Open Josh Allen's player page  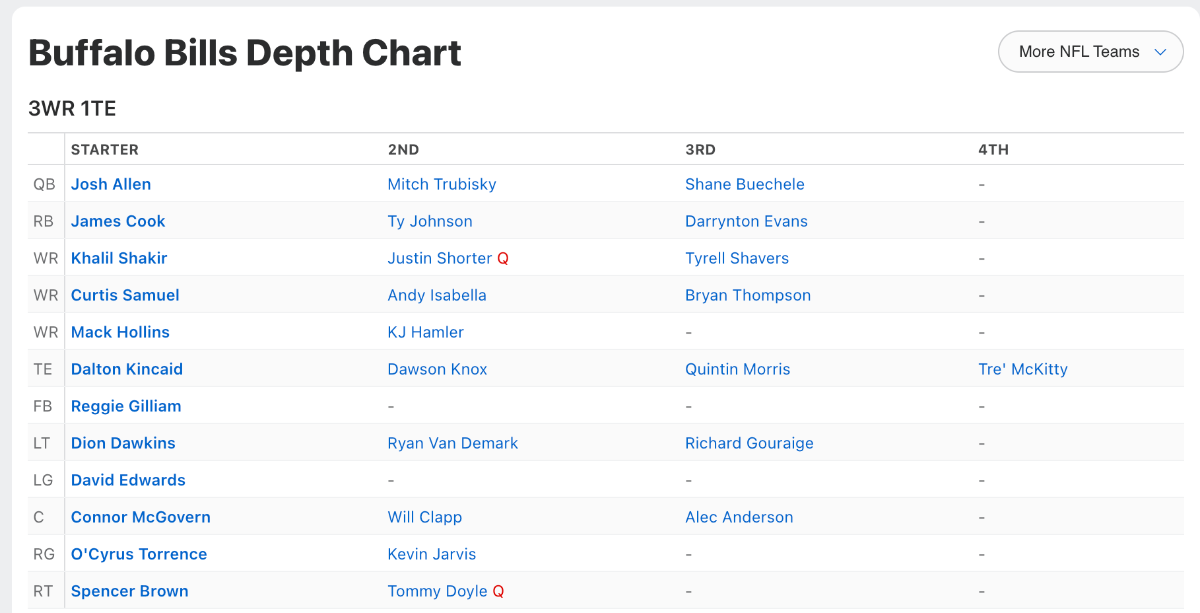point(111,184)
